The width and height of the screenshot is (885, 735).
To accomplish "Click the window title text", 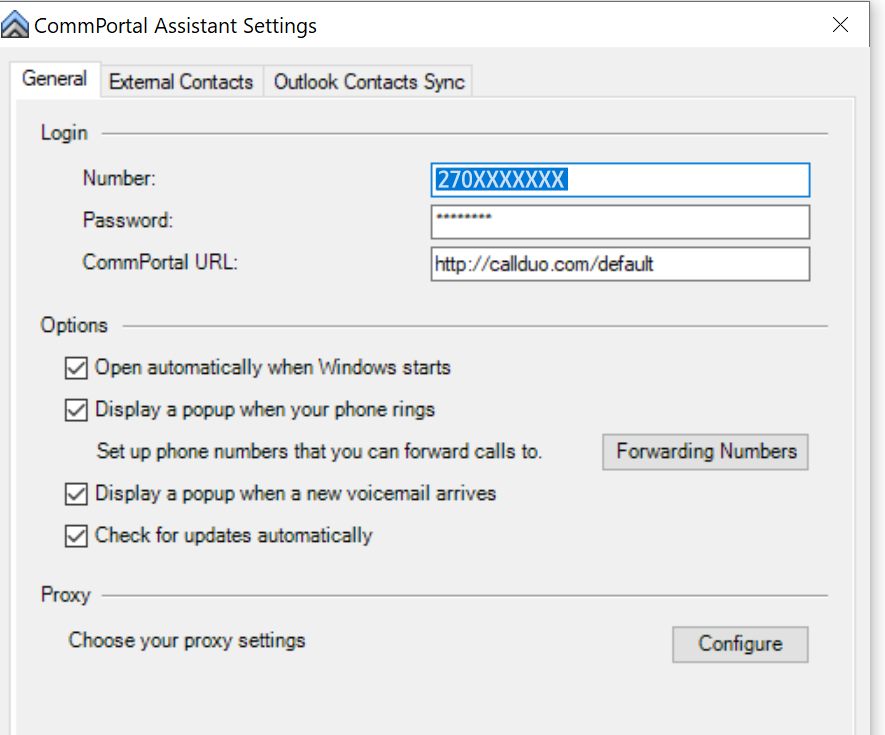I will point(176,26).
